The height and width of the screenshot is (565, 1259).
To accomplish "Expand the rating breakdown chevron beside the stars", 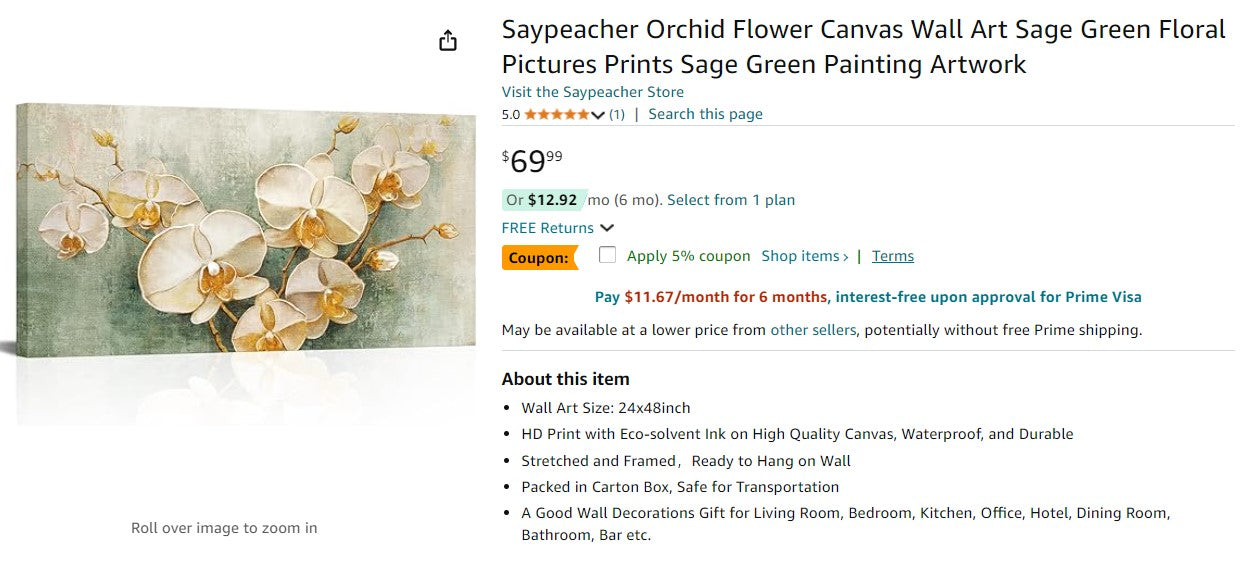I will 598,115.
